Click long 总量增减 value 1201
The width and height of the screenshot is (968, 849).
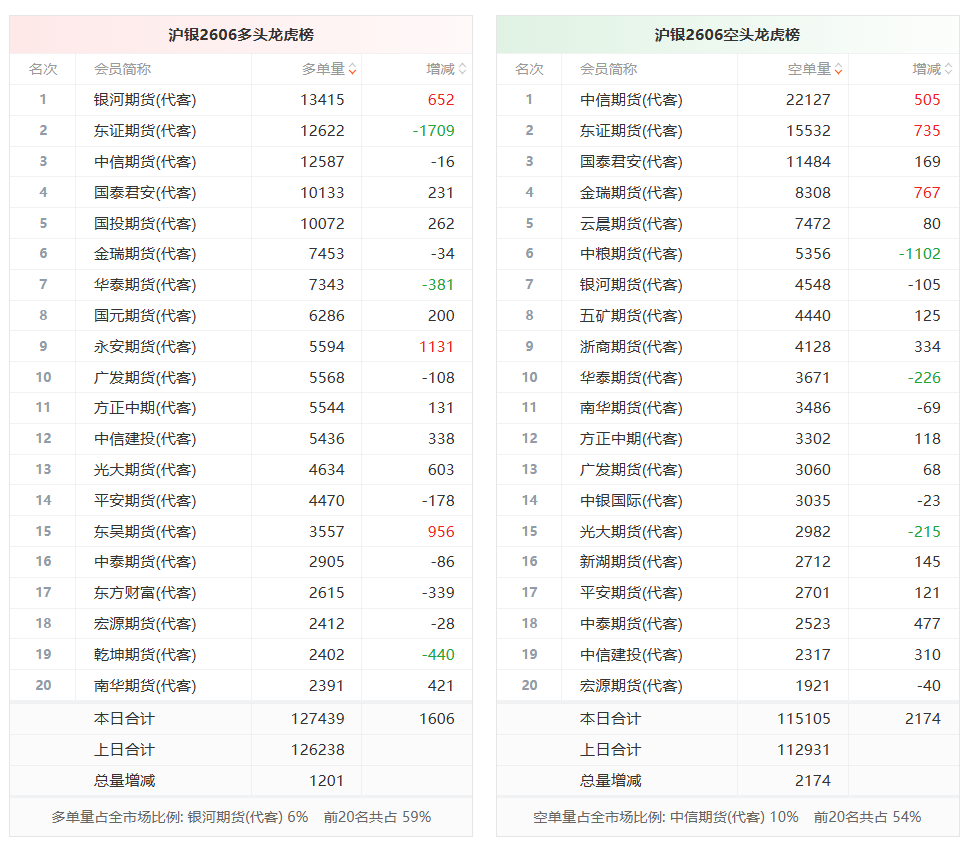pyautogui.click(x=327, y=780)
